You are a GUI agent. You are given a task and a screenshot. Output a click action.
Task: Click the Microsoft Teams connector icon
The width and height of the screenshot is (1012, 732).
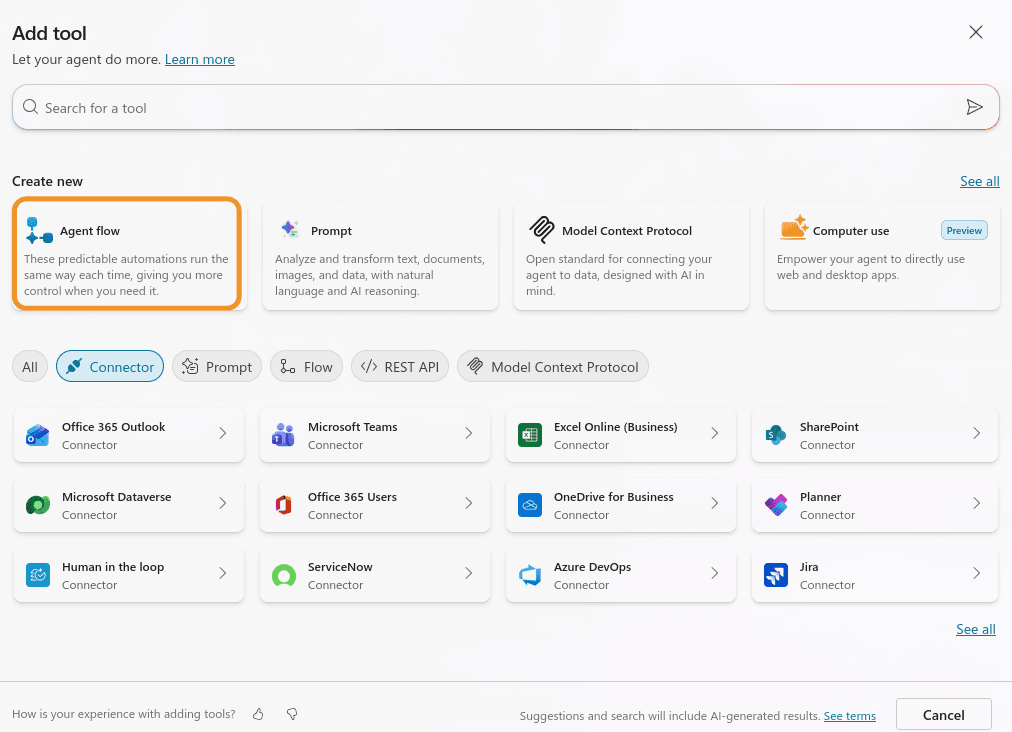tap(283, 435)
